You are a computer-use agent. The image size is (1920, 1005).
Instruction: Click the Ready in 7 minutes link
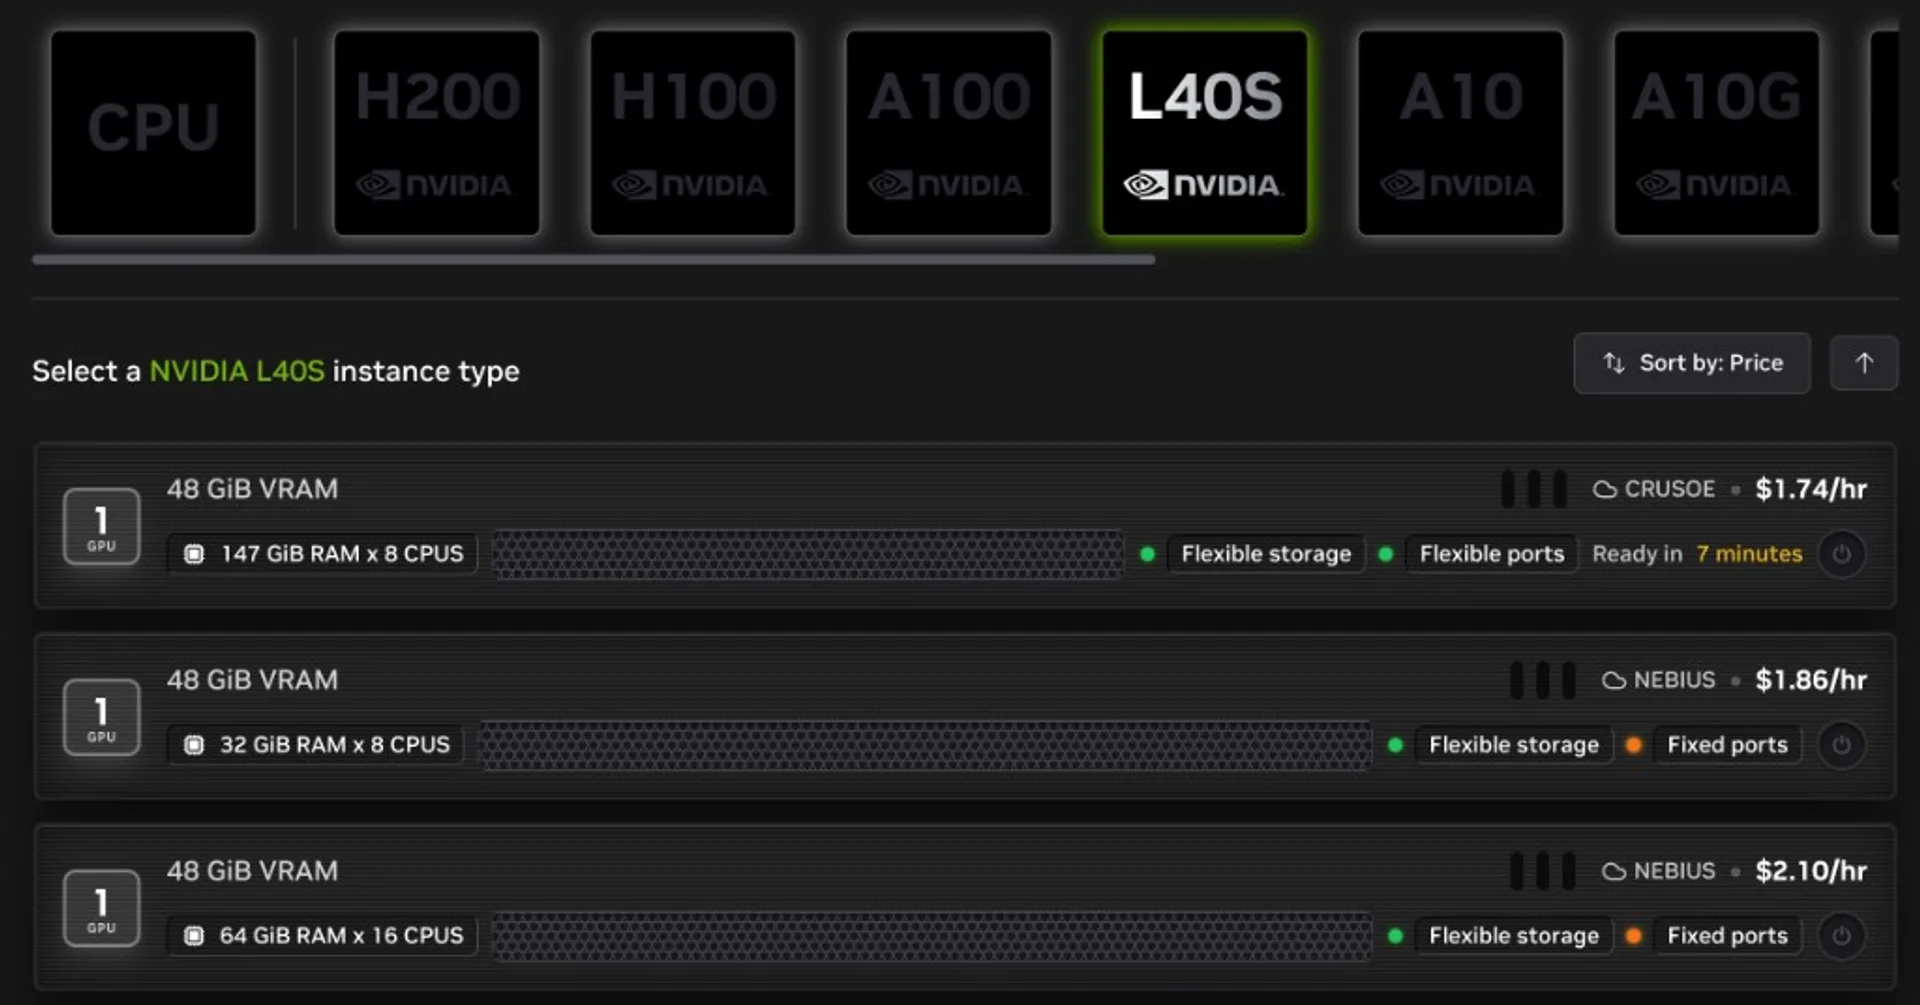pos(1697,553)
